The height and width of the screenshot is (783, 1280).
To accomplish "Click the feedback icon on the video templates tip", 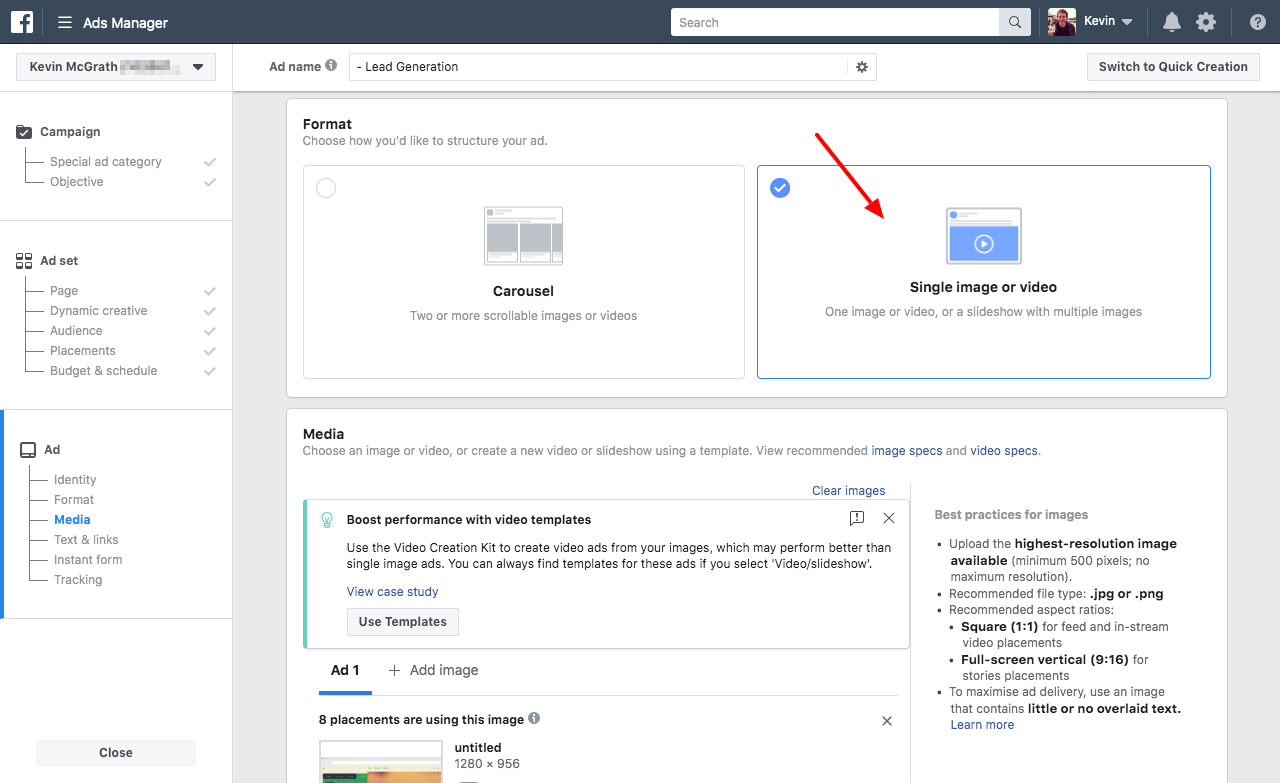I will [x=856, y=518].
